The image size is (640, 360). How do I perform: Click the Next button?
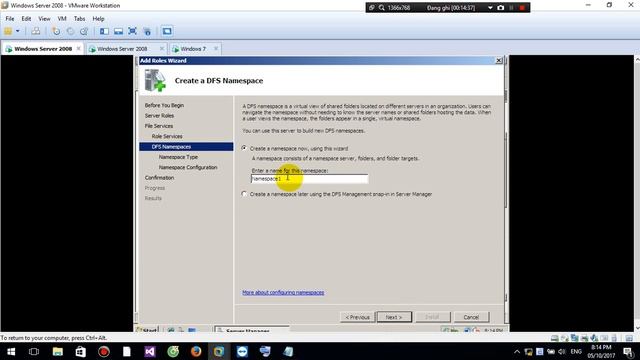click(x=394, y=317)
